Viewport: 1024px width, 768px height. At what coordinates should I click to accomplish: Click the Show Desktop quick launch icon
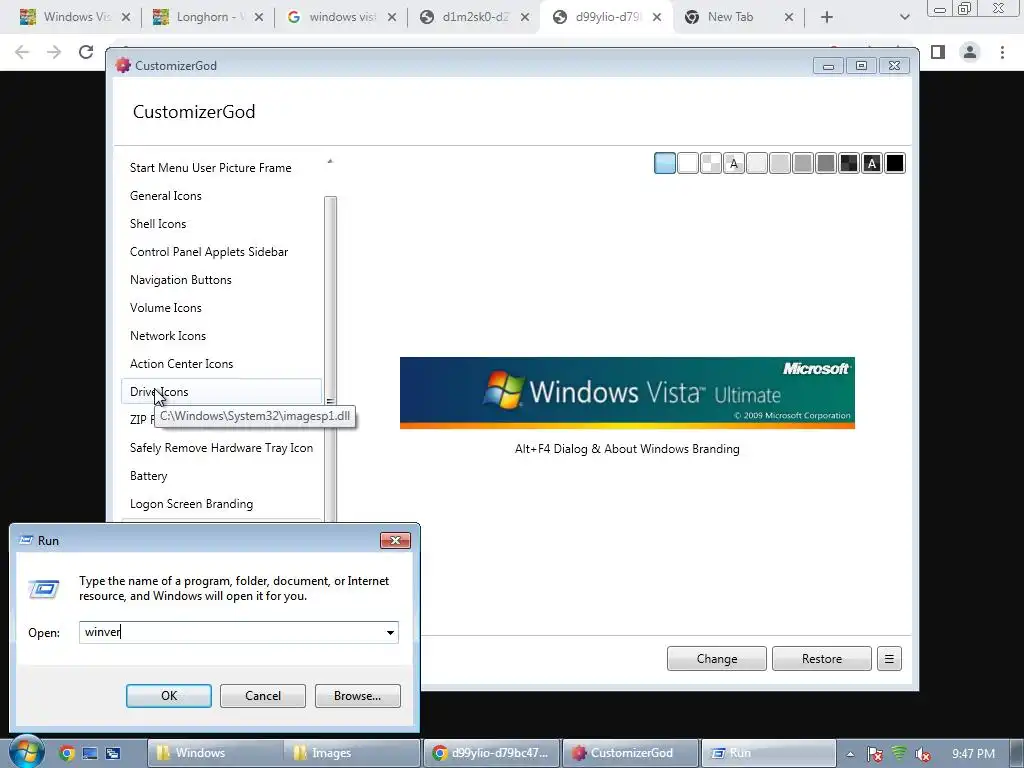coord(89,754)
